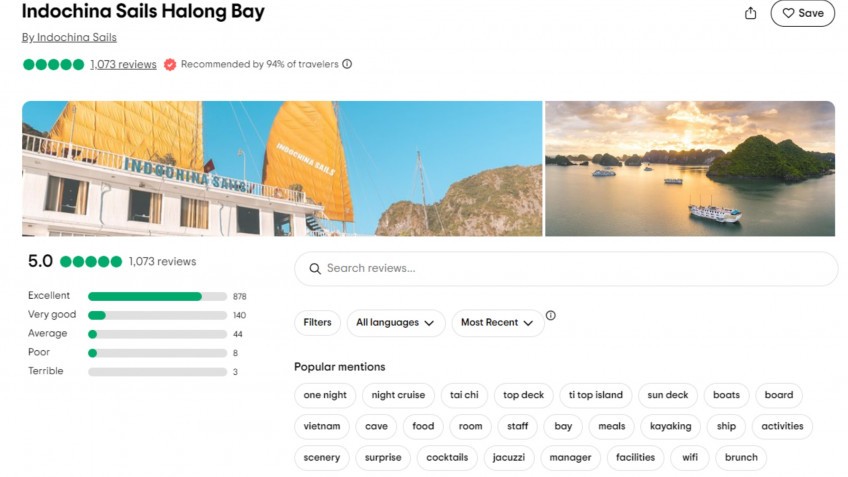The height and width of the screenshot is (477, 848).
Task: Choose the 'kayaking' popular mention tag
Action: [x=670, y=426]
